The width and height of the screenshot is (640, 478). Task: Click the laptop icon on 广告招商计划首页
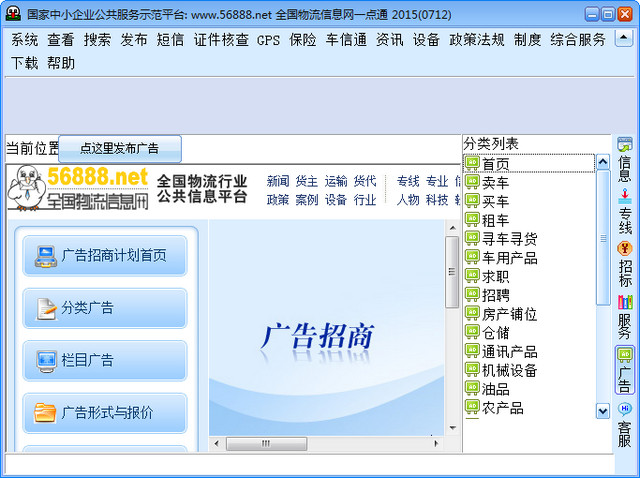(x=46, y=256)
